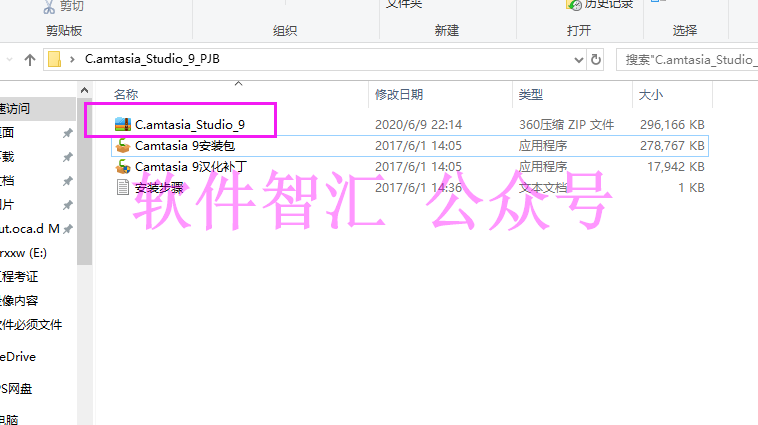Select the C.amtasia_Studio_9 file name
The image size is (758, 425).
190,125
